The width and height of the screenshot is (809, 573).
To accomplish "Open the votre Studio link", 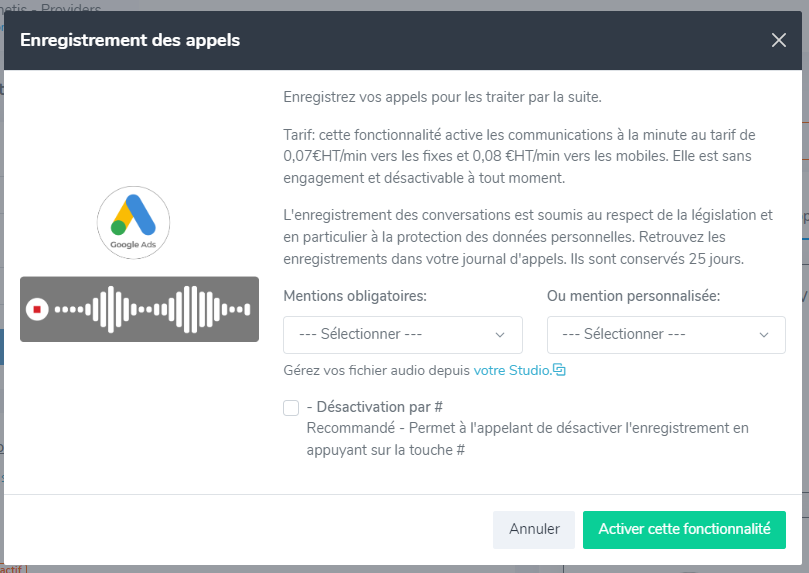I will tap(512, 370).
